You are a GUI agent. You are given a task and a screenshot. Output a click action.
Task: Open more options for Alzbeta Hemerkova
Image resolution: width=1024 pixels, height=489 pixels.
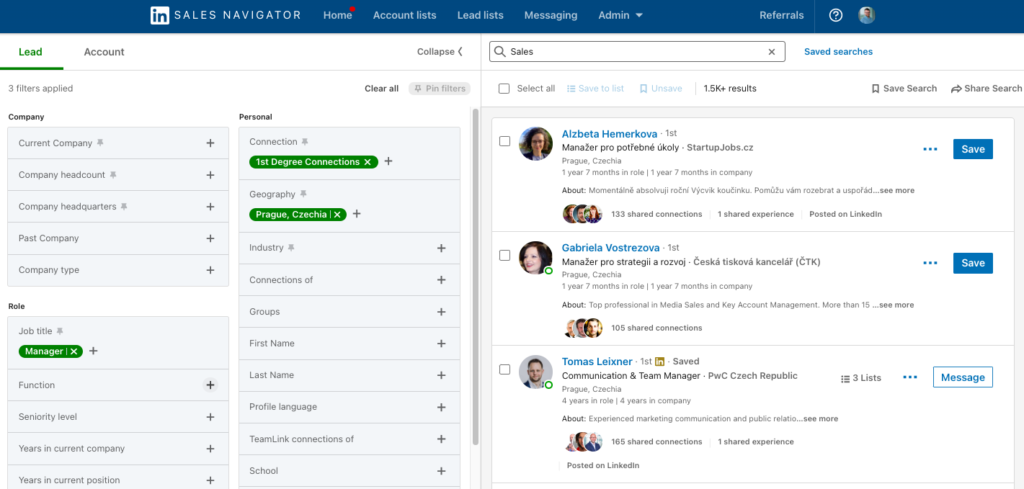[930, 149]
